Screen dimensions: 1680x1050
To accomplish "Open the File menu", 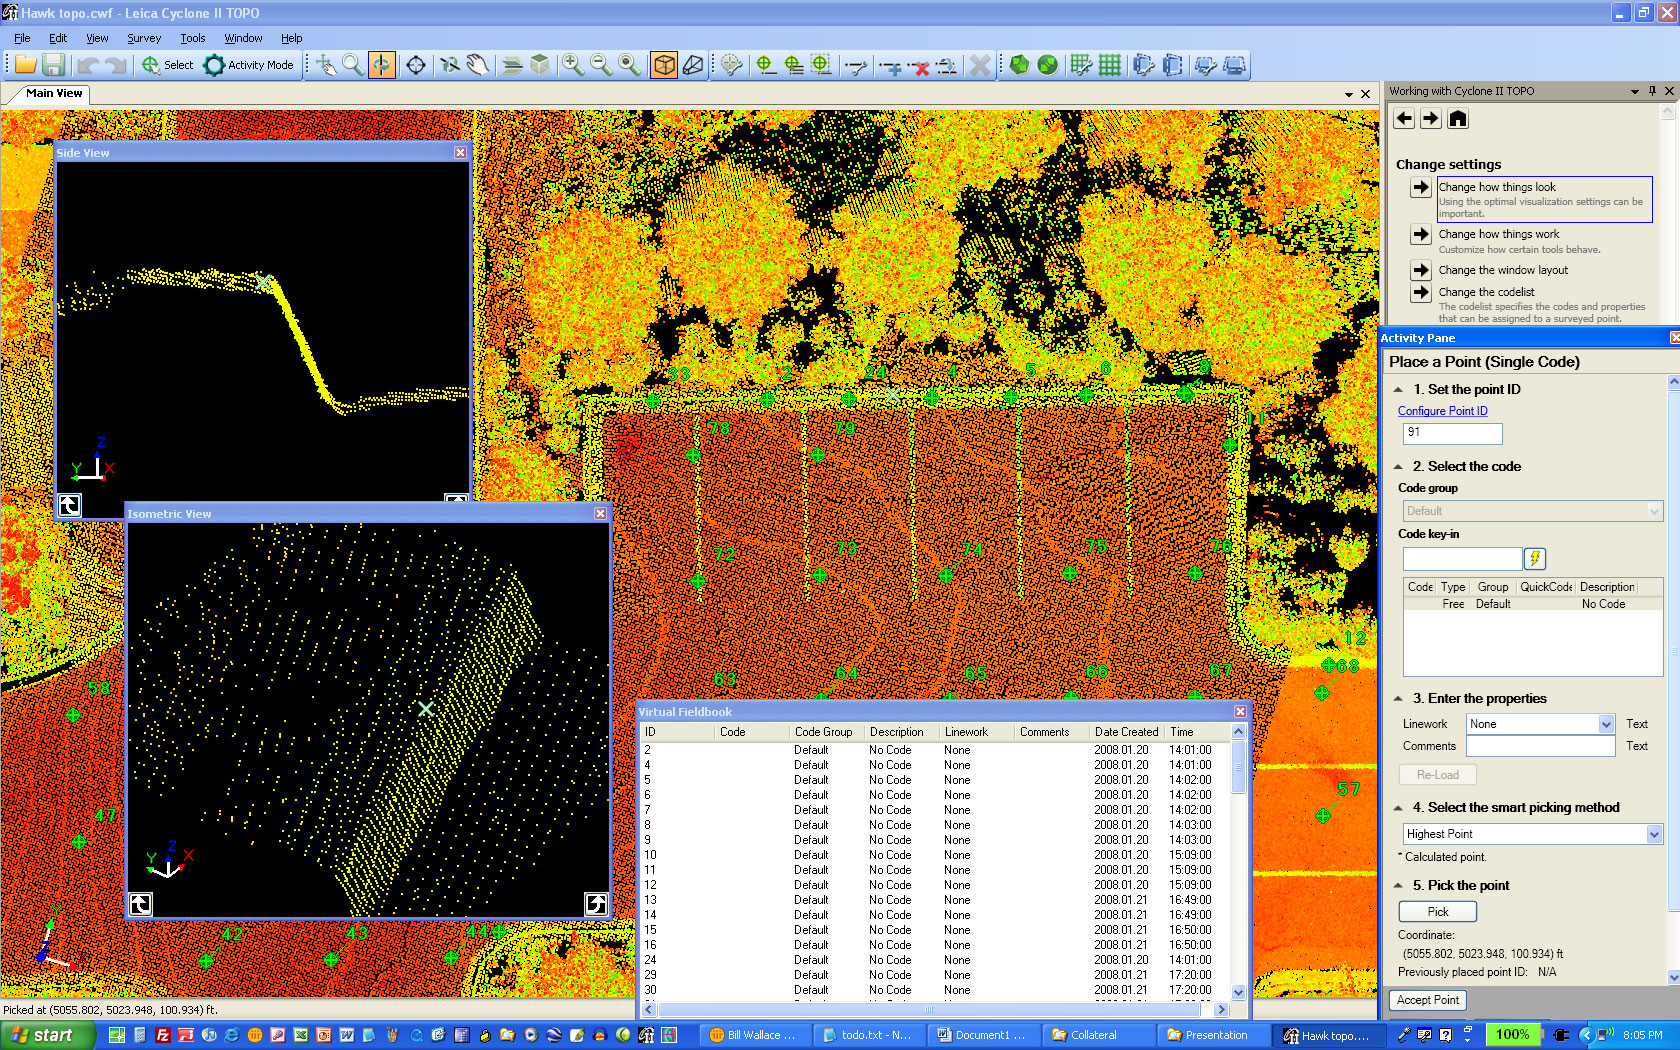I will pyautogui.click(x=22, y=38).
